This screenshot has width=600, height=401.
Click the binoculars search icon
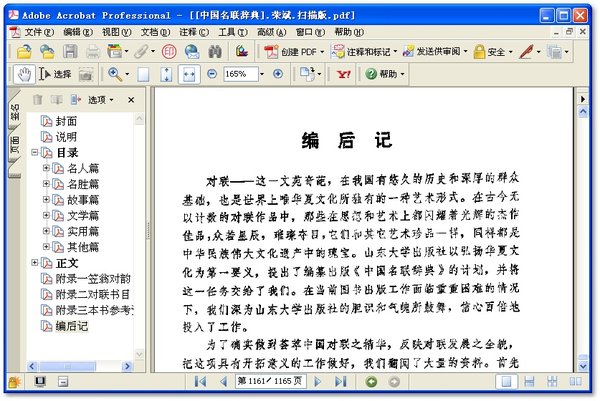pos(215,52)
